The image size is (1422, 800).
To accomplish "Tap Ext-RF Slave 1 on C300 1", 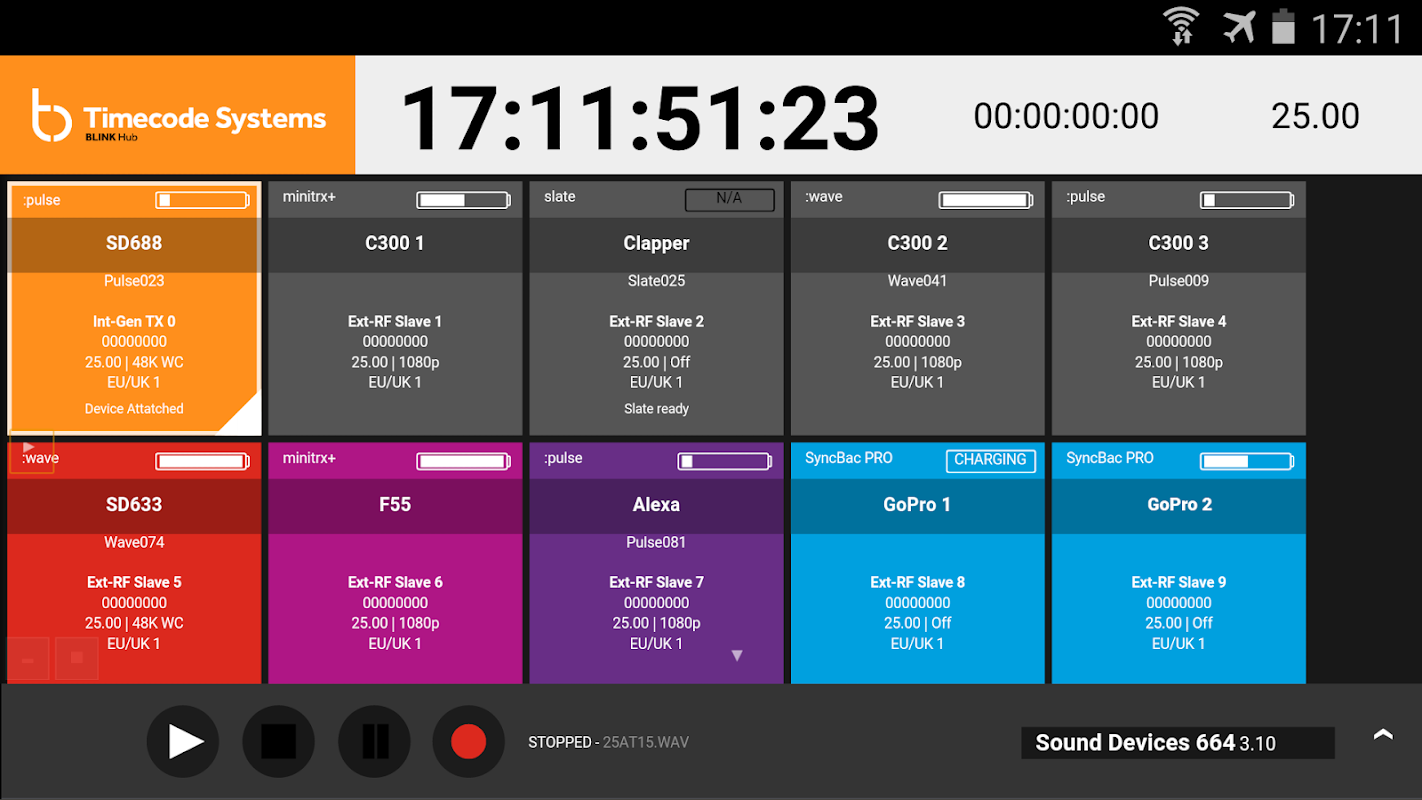I will [395, 321].
